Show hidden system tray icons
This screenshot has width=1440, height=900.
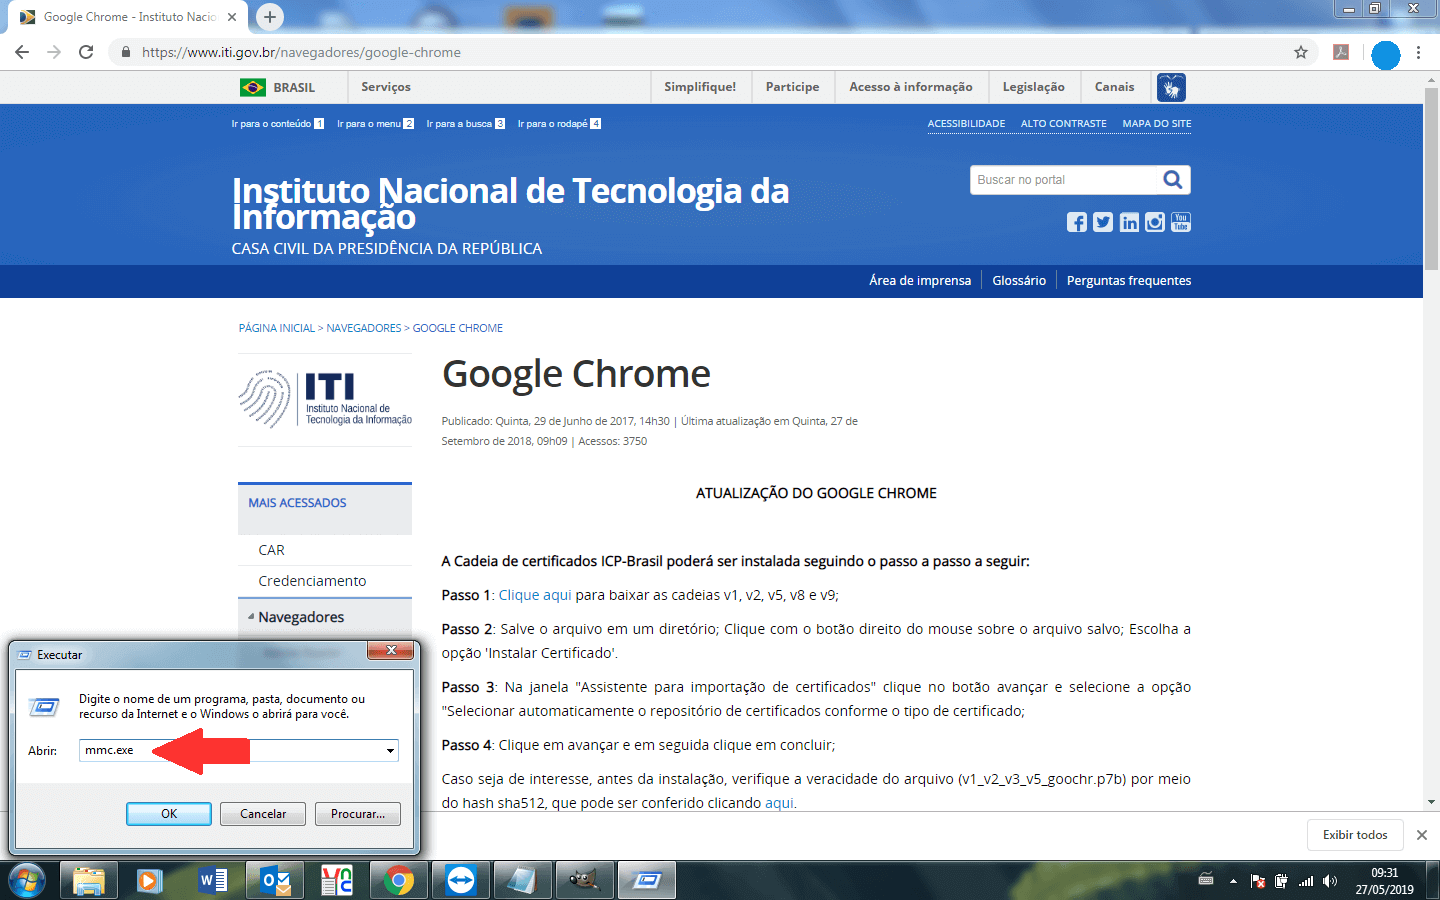pyautogui.click(x=1233, y=881)
